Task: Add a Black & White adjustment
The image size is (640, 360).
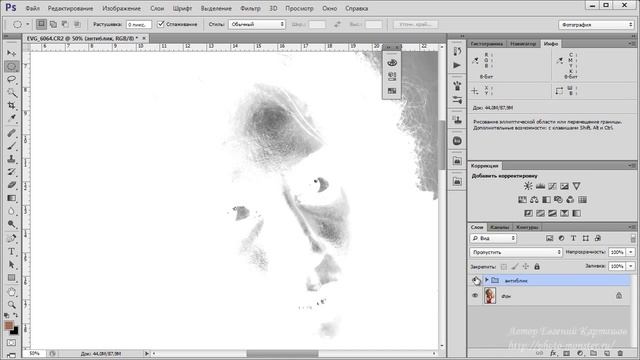Action: (x=546, y=200)
